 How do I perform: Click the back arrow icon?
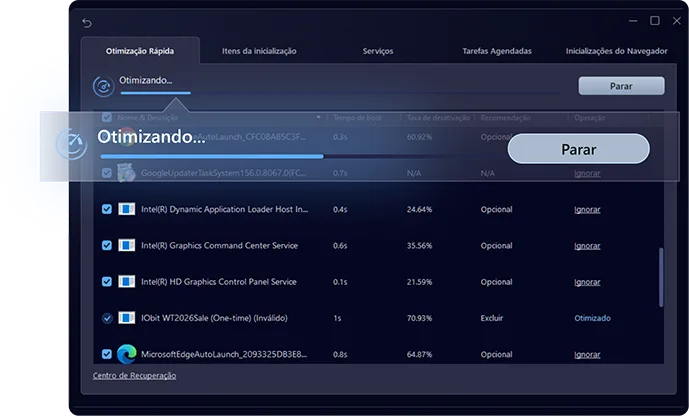(x=87, y=23)
